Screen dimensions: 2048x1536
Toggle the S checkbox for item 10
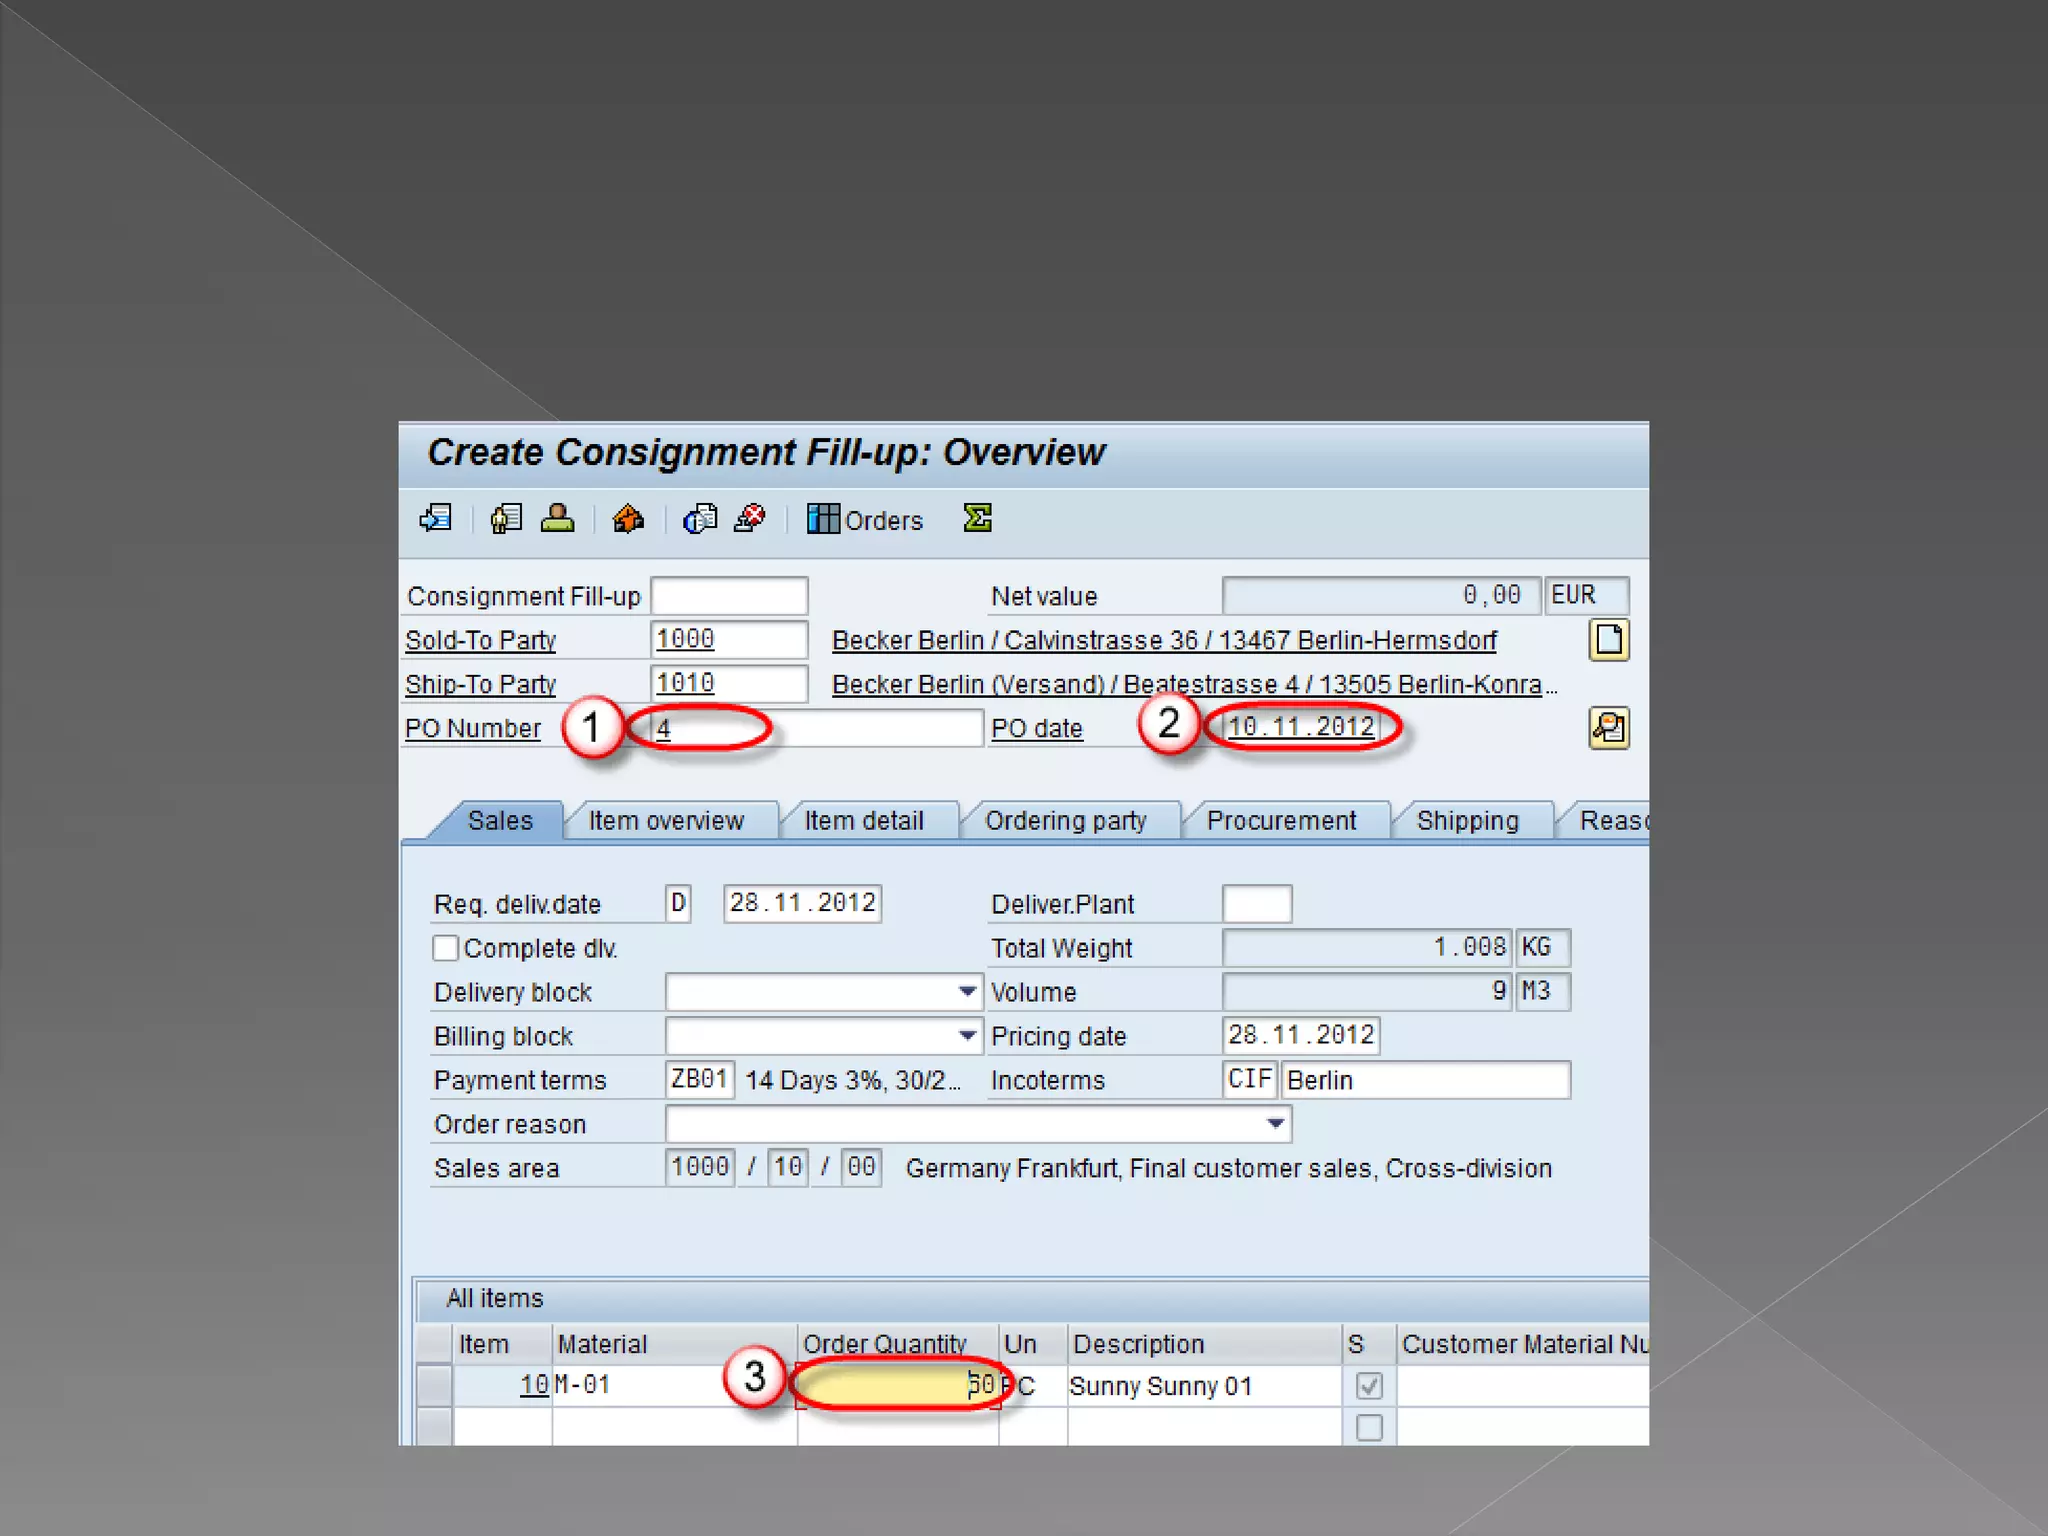point(1369,1385)
